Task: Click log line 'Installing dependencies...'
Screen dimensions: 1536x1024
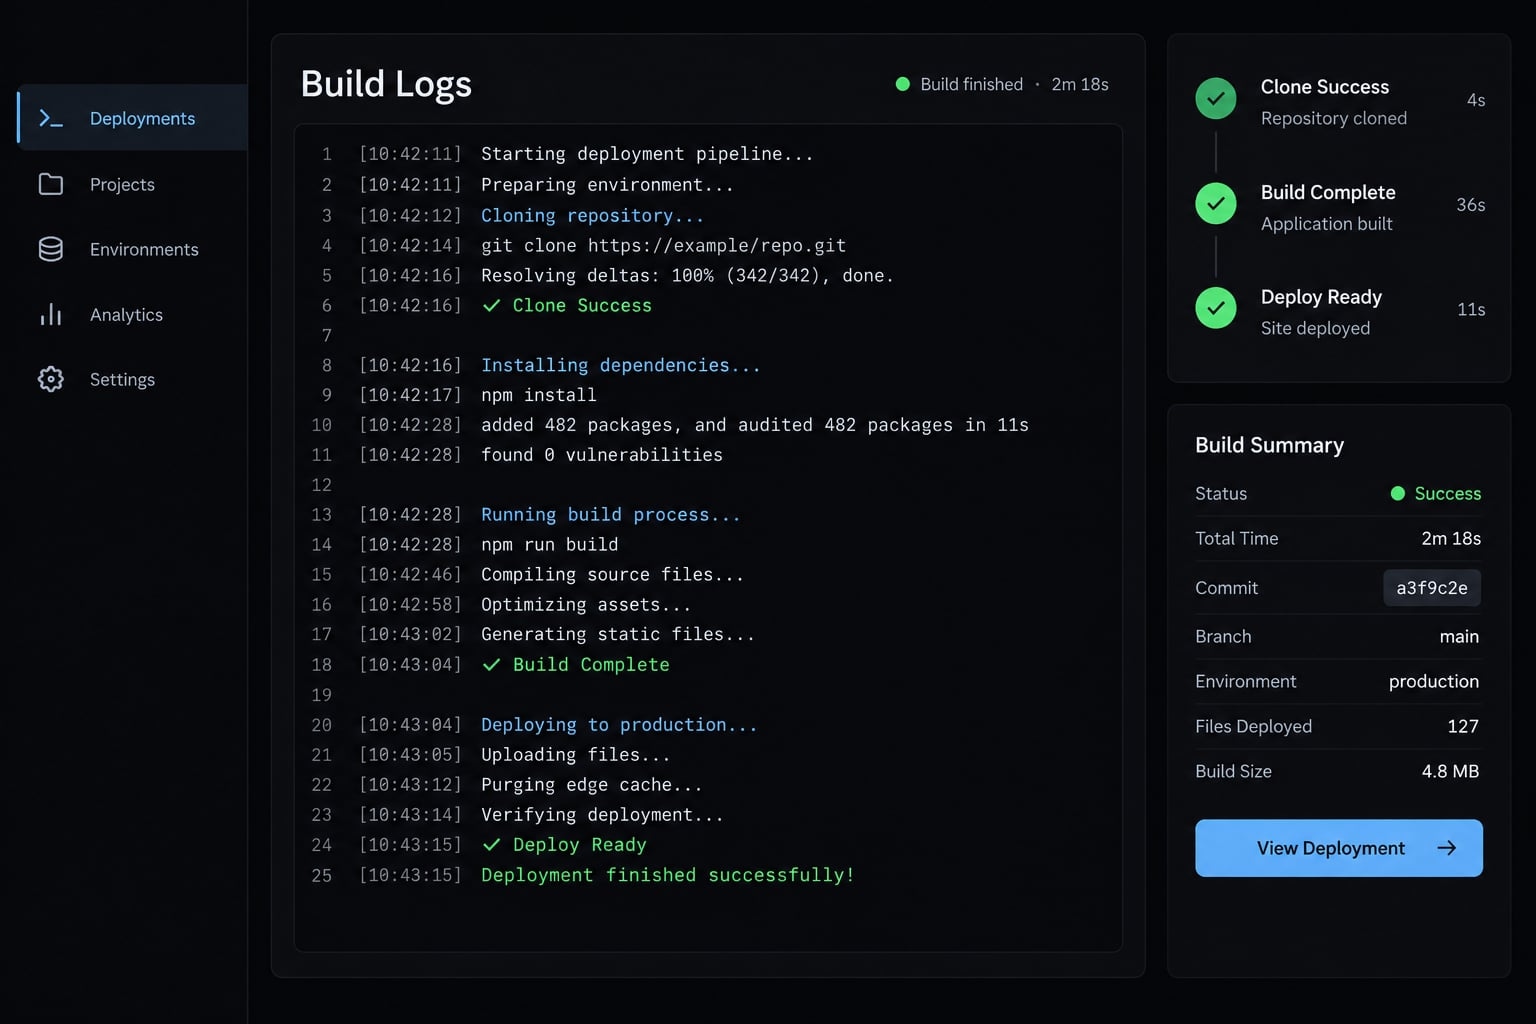Action: 620,366
